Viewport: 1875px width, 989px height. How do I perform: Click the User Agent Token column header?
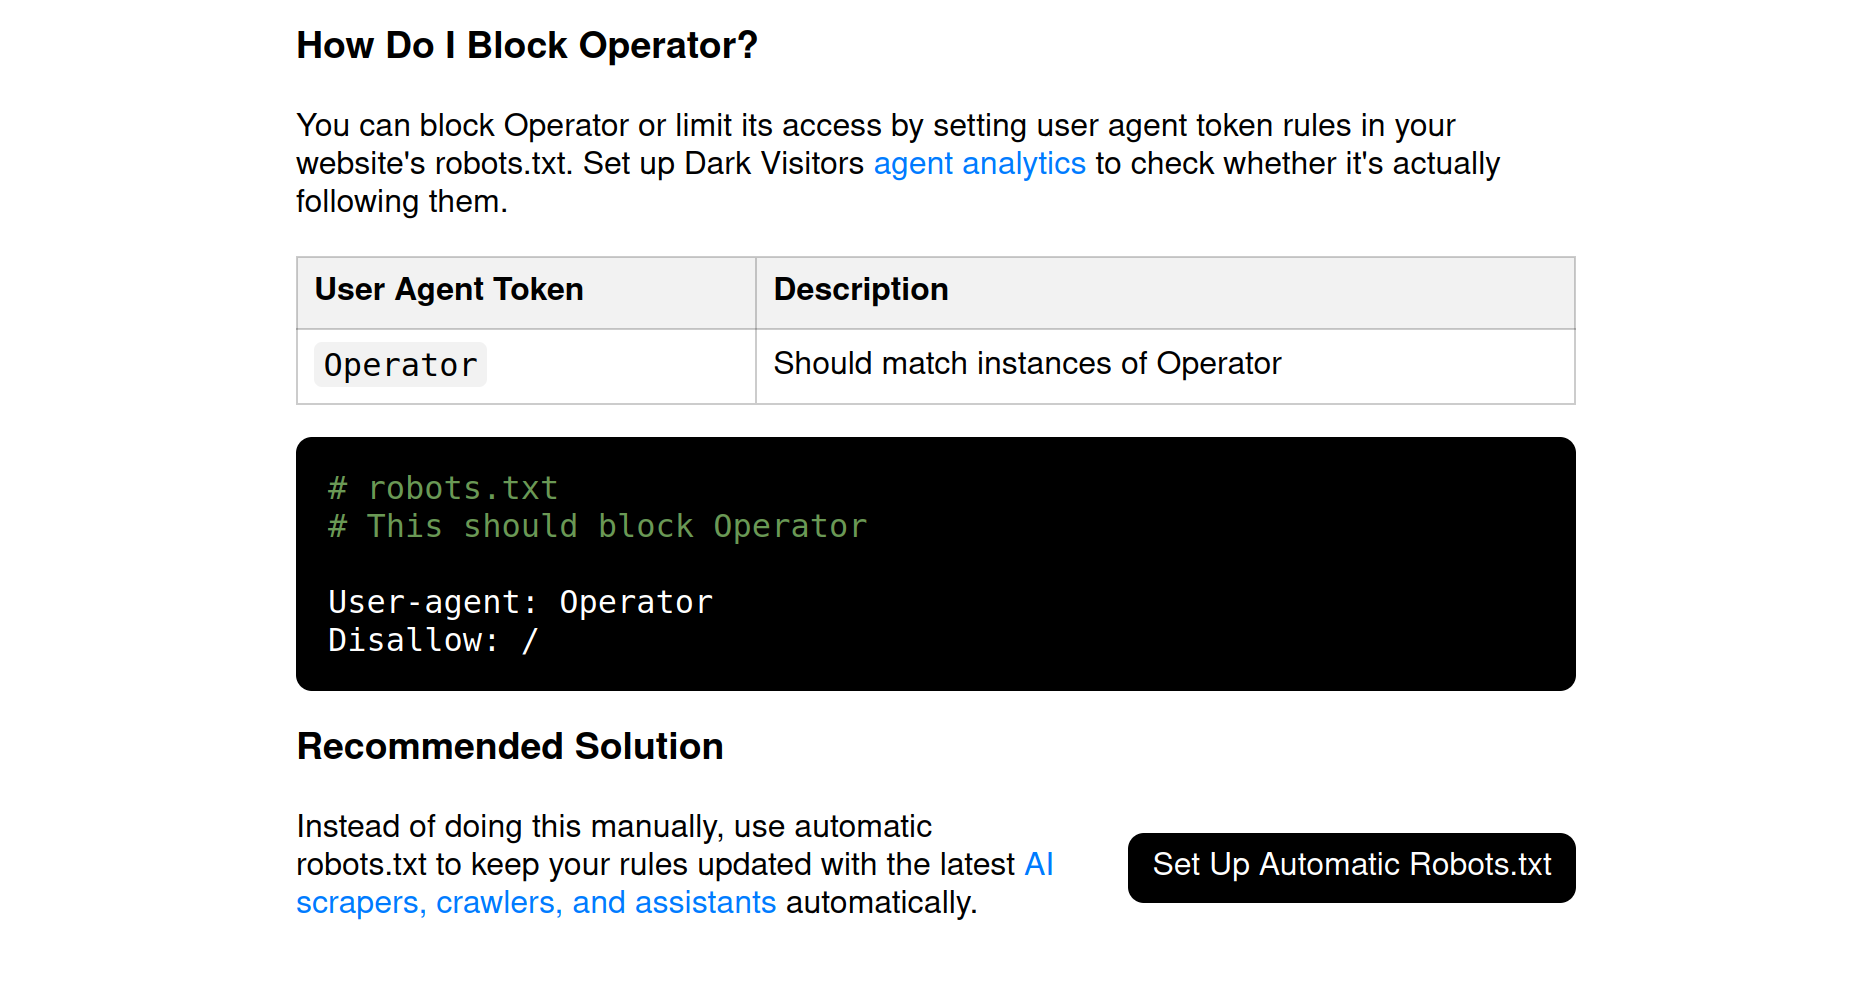[448, 290]
